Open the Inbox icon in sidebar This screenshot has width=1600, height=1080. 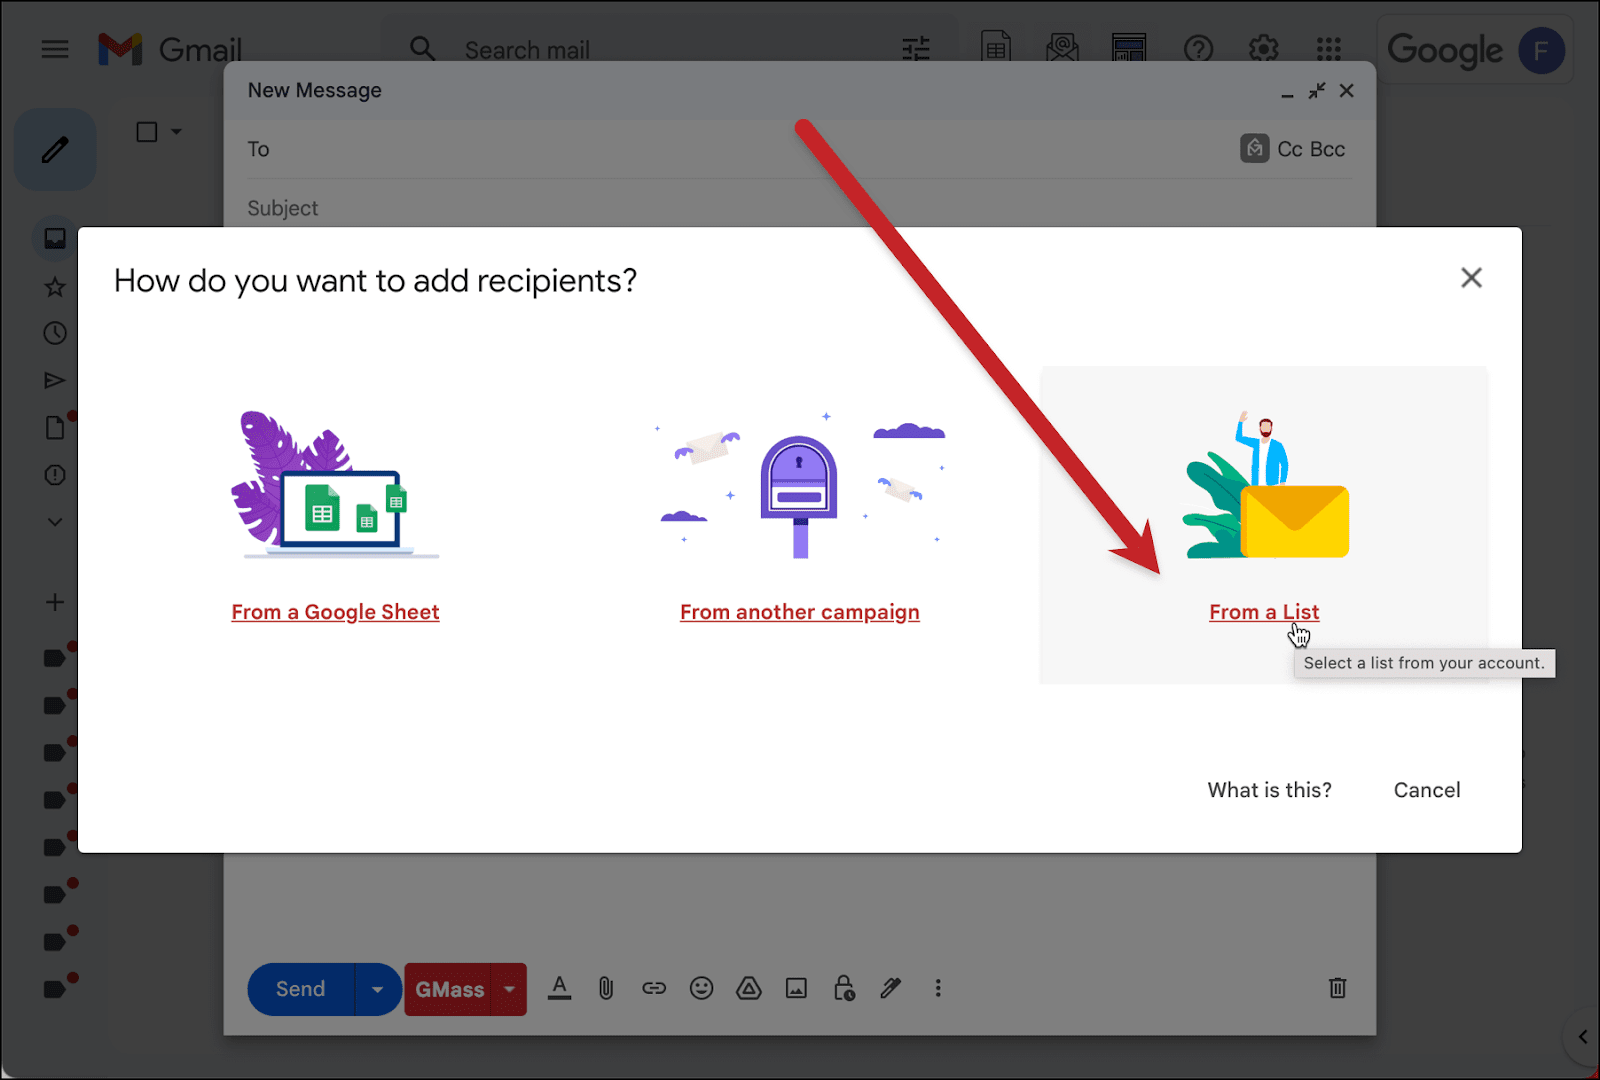tap(55, 238)
